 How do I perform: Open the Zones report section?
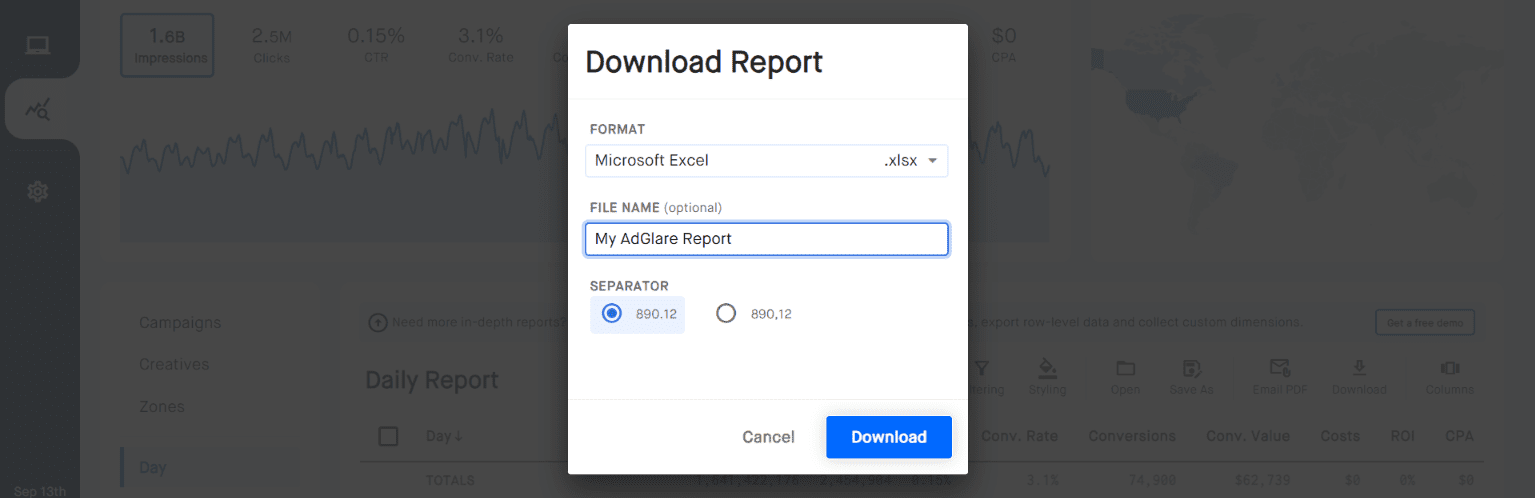click(162, 407)
